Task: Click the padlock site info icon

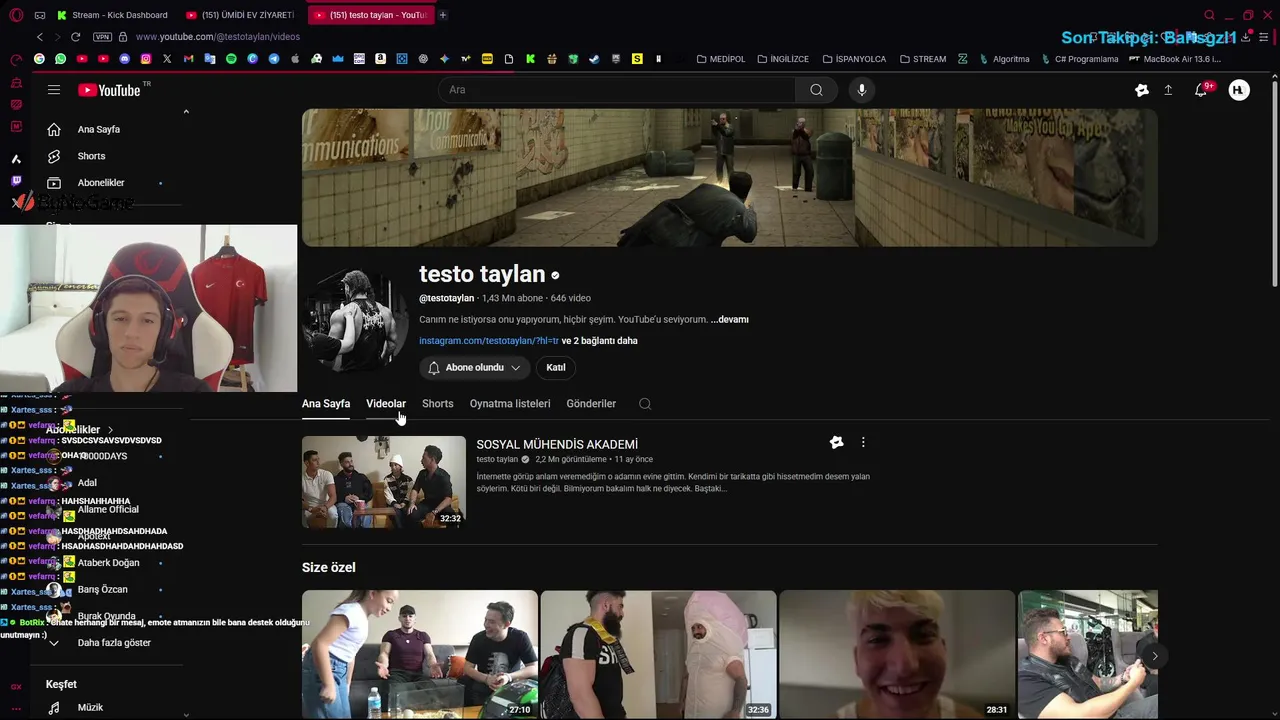Action: [124, 36]
